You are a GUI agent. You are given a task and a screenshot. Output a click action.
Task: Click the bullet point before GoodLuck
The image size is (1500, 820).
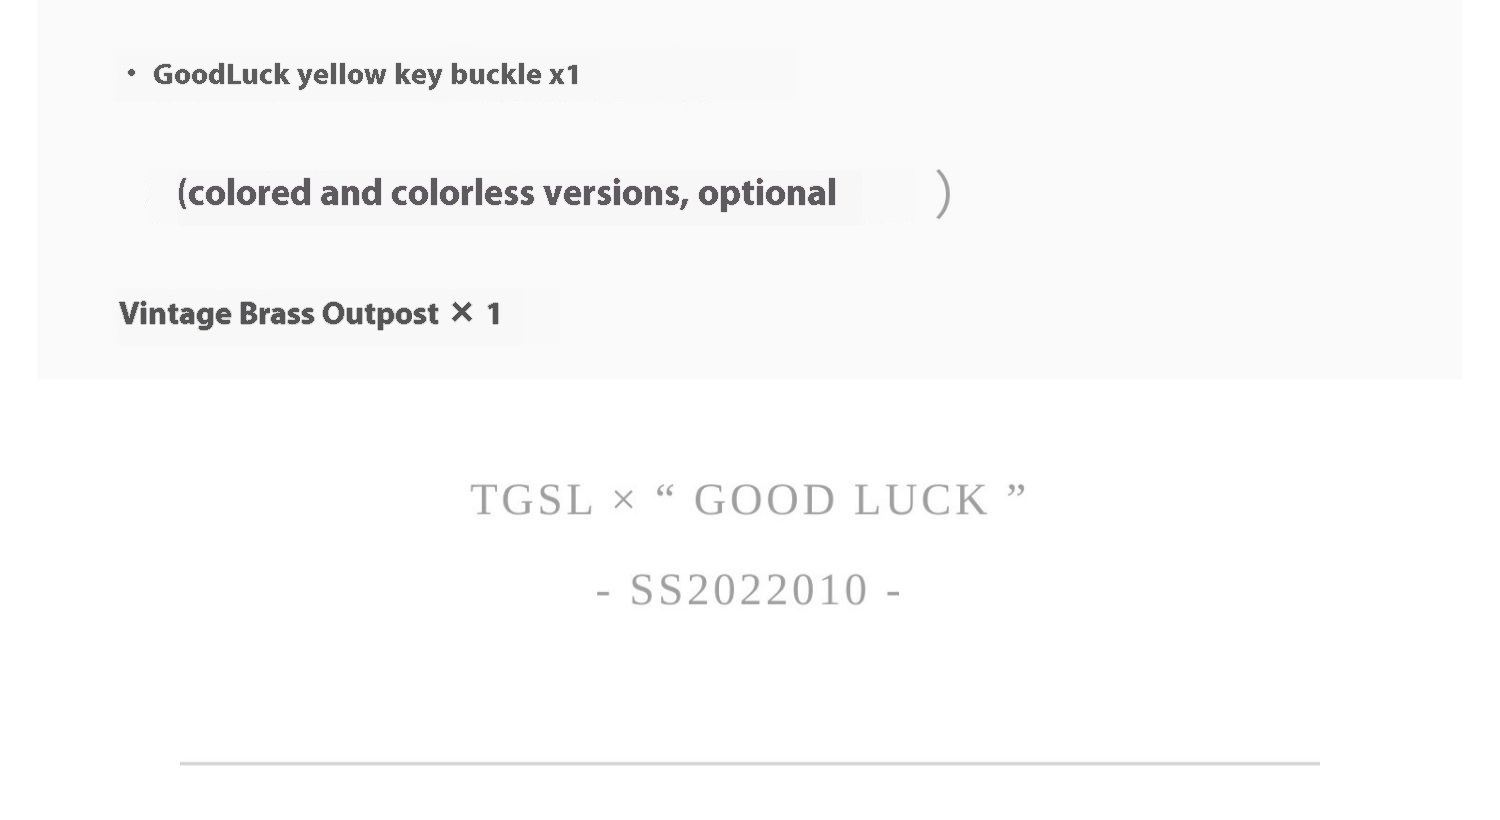pyautogui.click(x=131, y=73)
